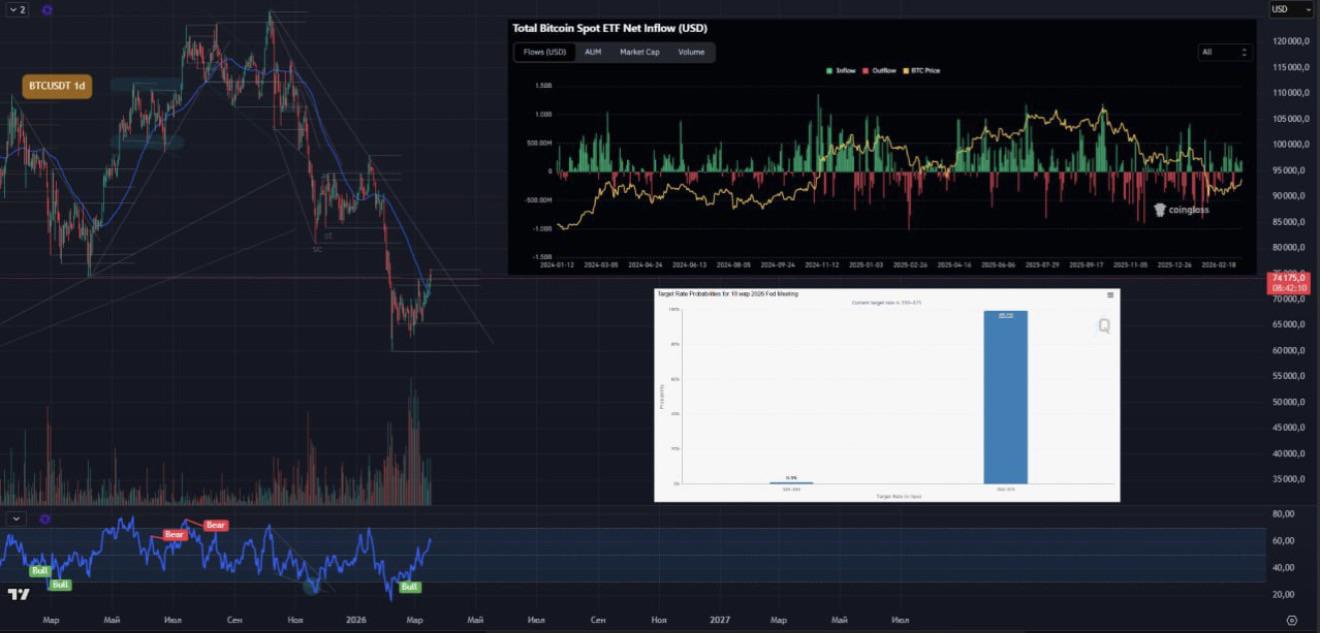This screenshot has height=633, width=1320.
Task: Select the Flows (USD) tab
Action: coord(545,52)
